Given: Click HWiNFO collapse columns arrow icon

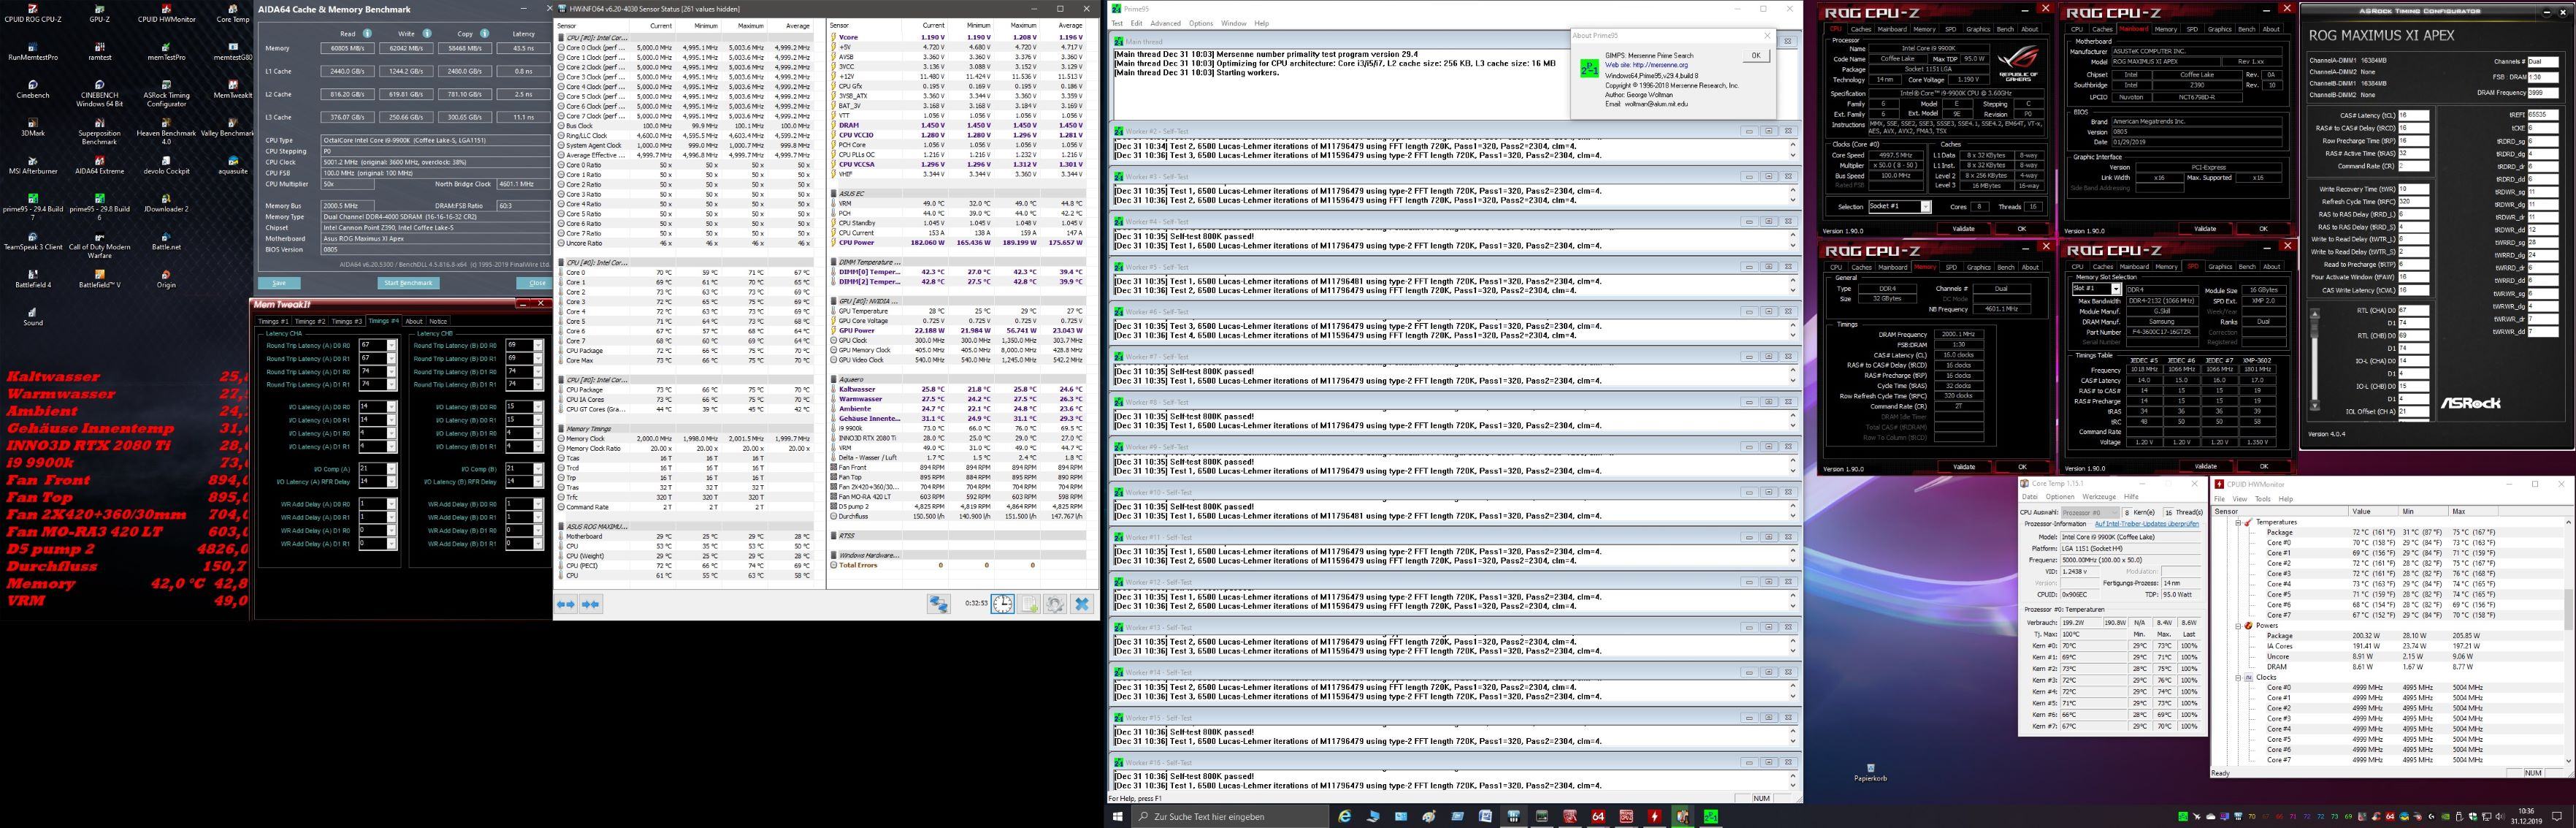Looking at the screenshot, I should pyautogui.click(x=590, y=604).
